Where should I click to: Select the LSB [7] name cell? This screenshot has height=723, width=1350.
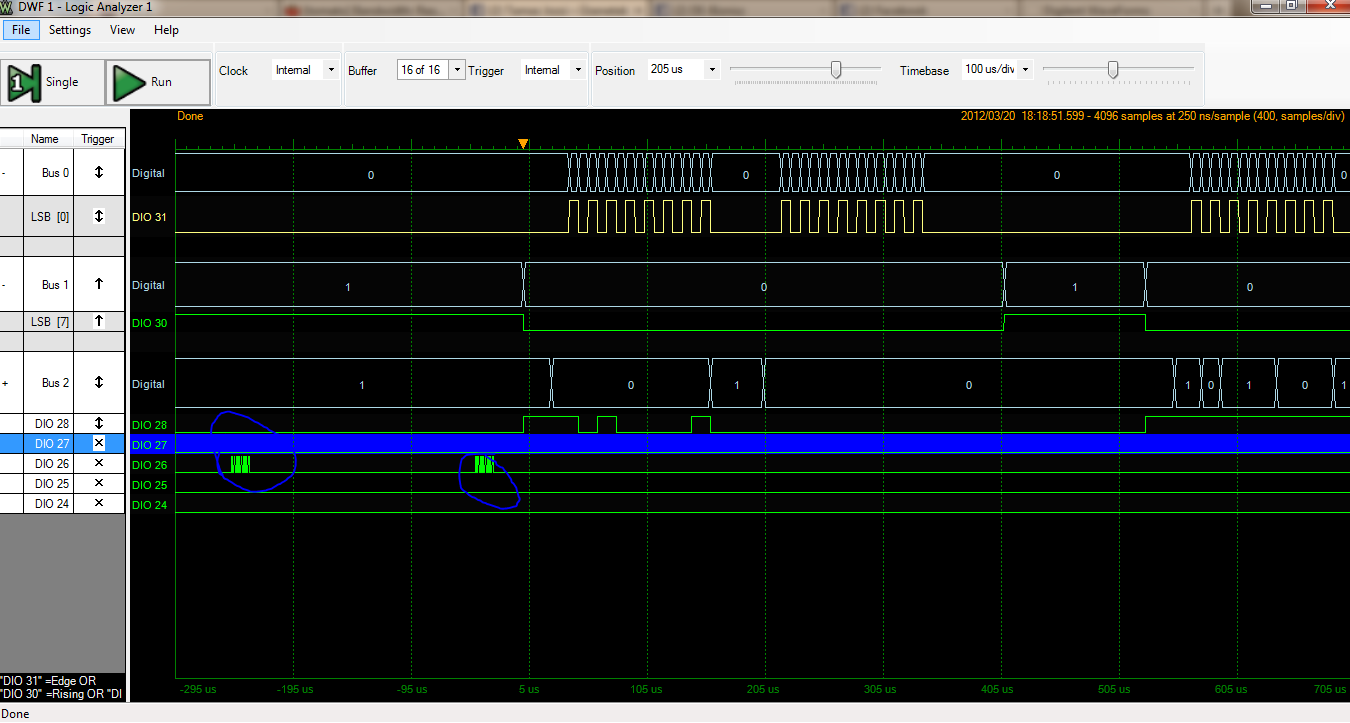tap(49, 322)
